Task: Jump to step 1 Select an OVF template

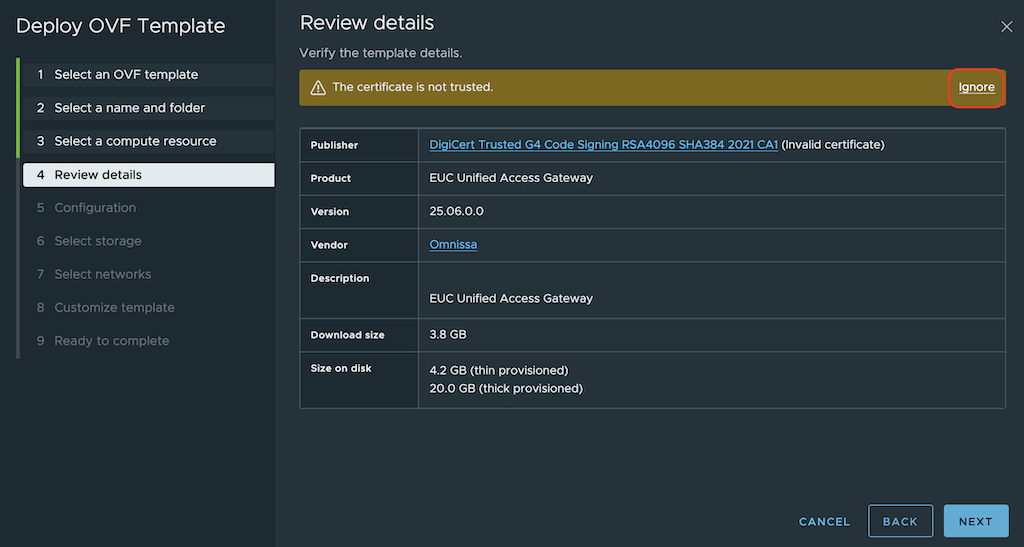Action: pyautogui.click(x=126, y=75)
